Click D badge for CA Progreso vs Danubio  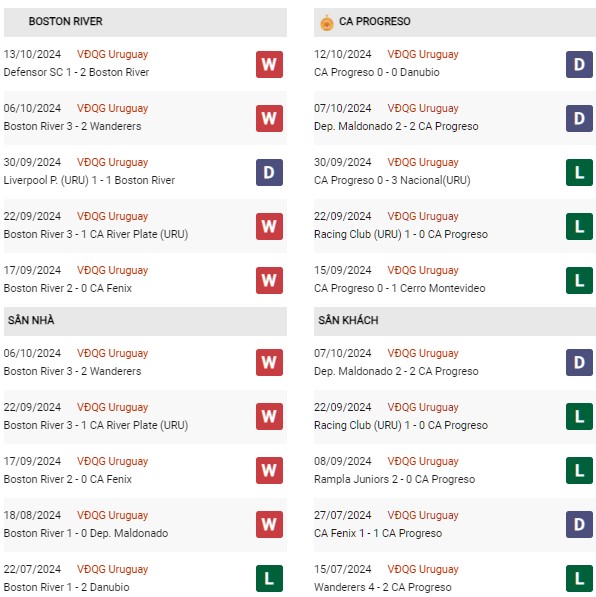(579, 64)
